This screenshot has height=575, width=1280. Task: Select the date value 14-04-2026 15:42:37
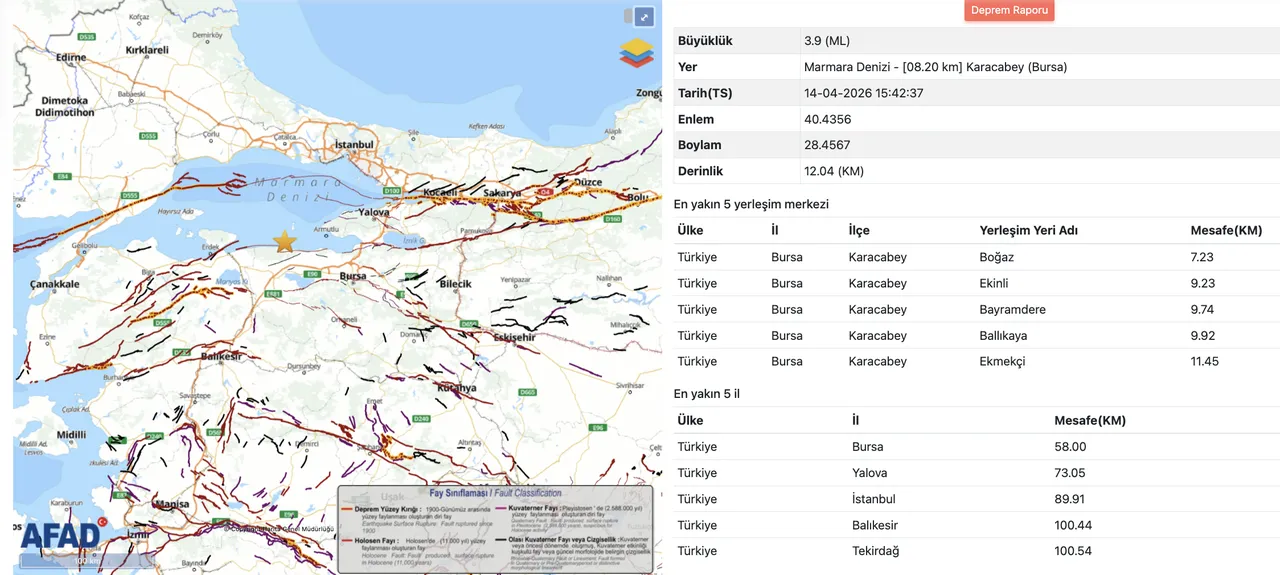coord(863,93)
